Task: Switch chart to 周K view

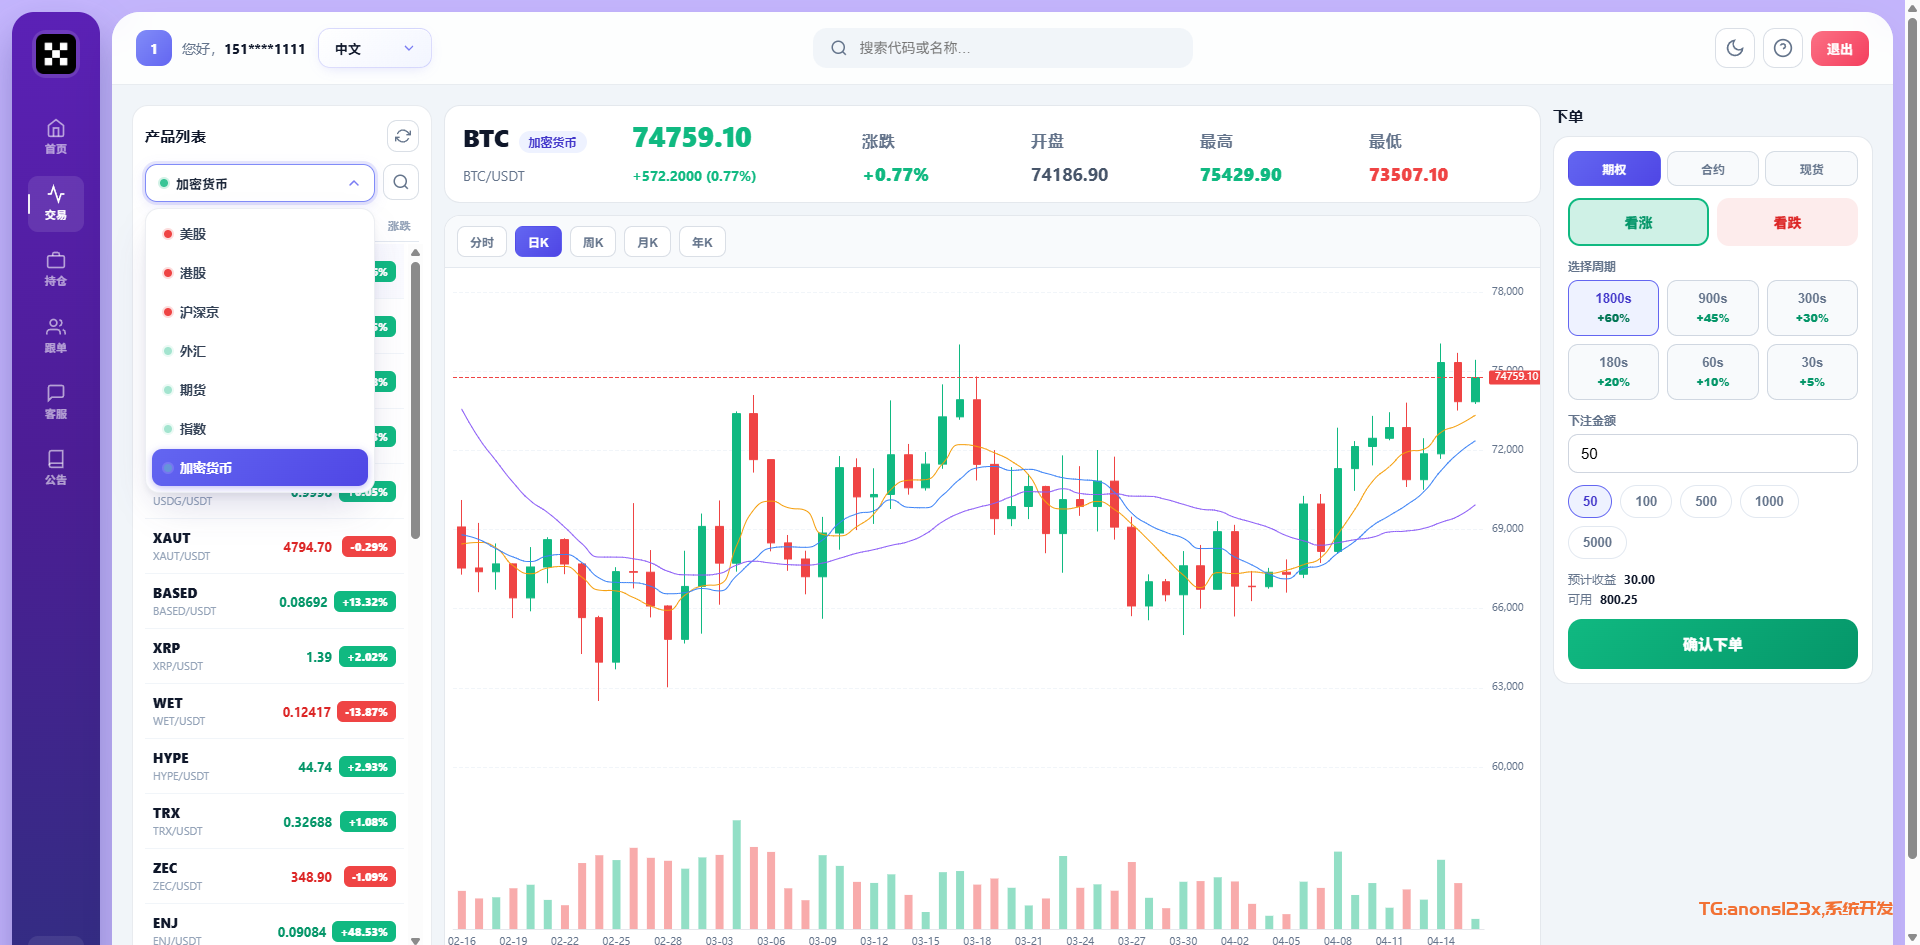Action: click(x=593, y=242)
